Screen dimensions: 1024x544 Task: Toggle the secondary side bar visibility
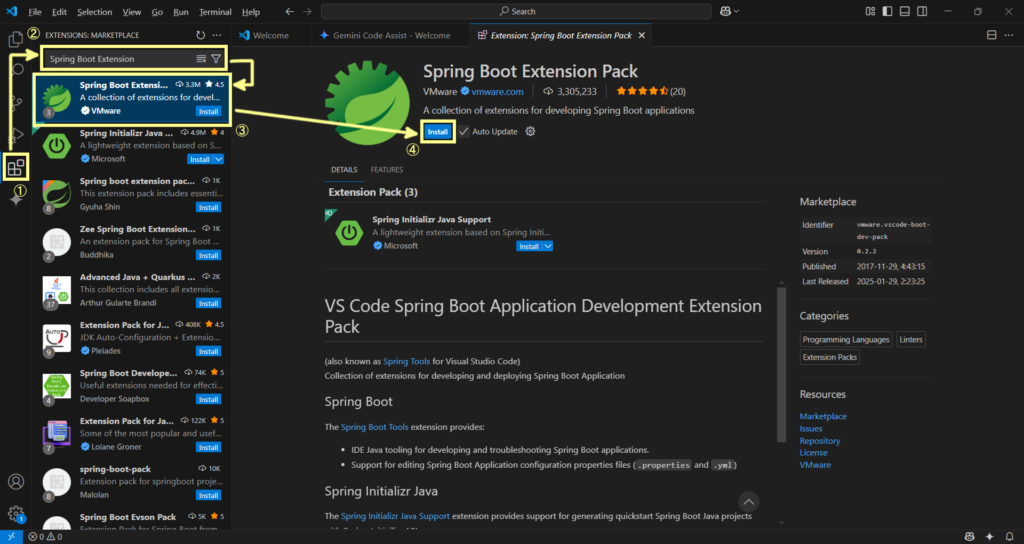pos(922,11)
